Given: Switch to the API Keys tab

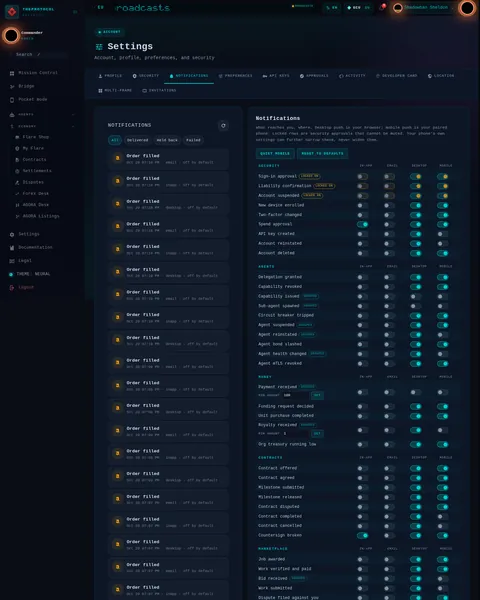Looking at the screenshot, I should click(276, 76).
